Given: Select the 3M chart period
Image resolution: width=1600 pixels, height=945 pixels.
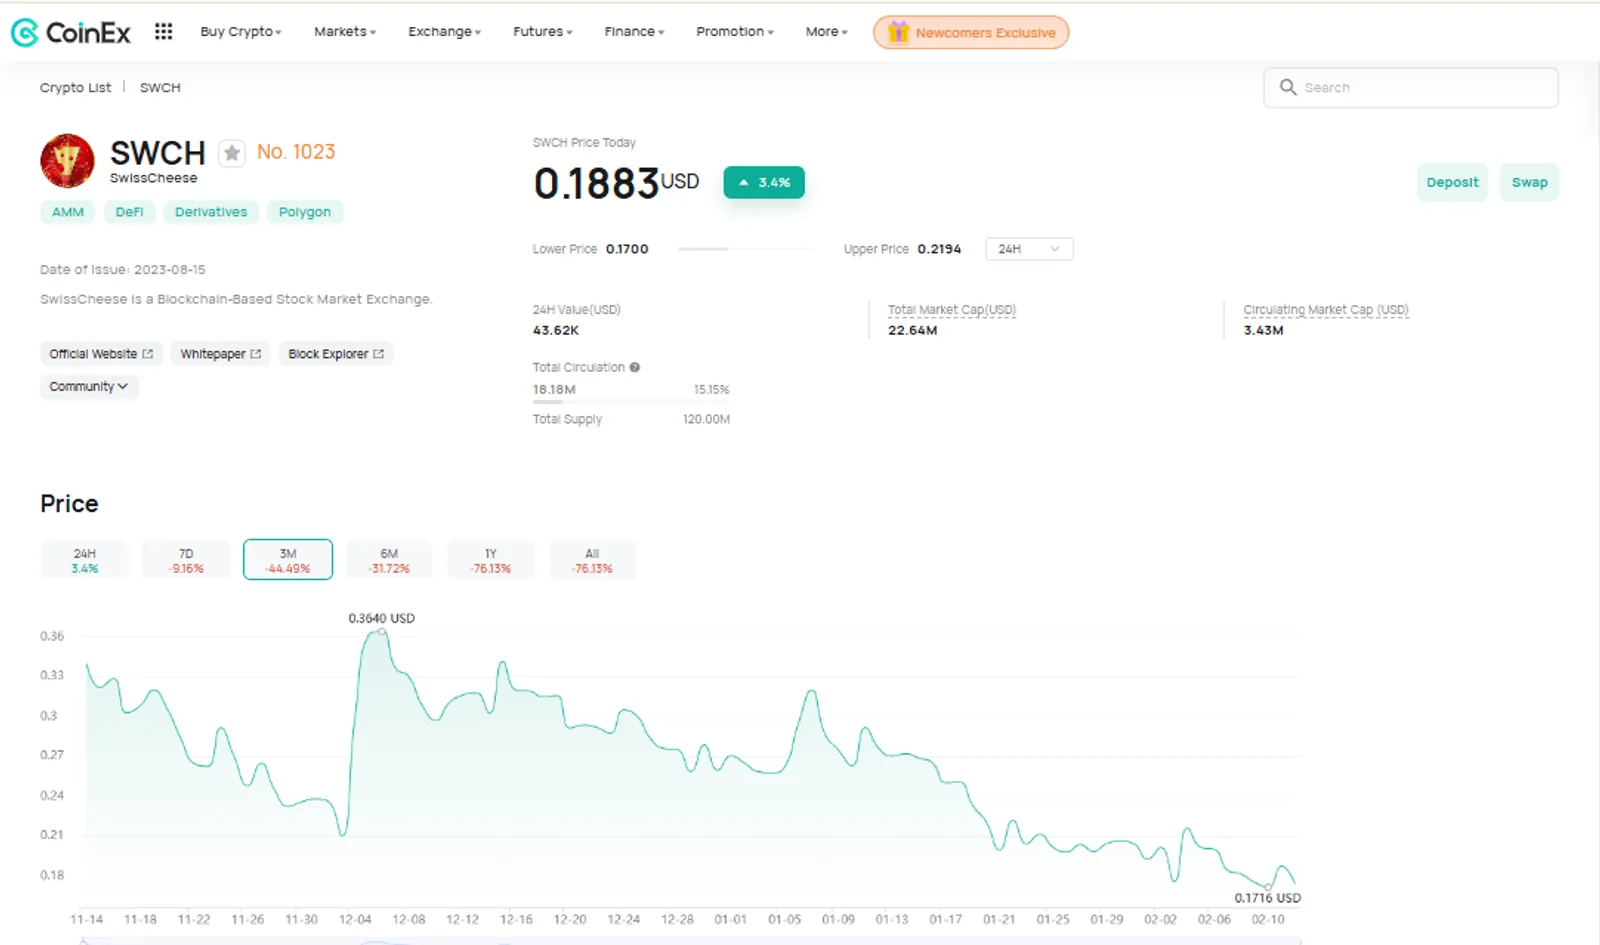Looking at the screenshot, I should (x=288, y=560).
